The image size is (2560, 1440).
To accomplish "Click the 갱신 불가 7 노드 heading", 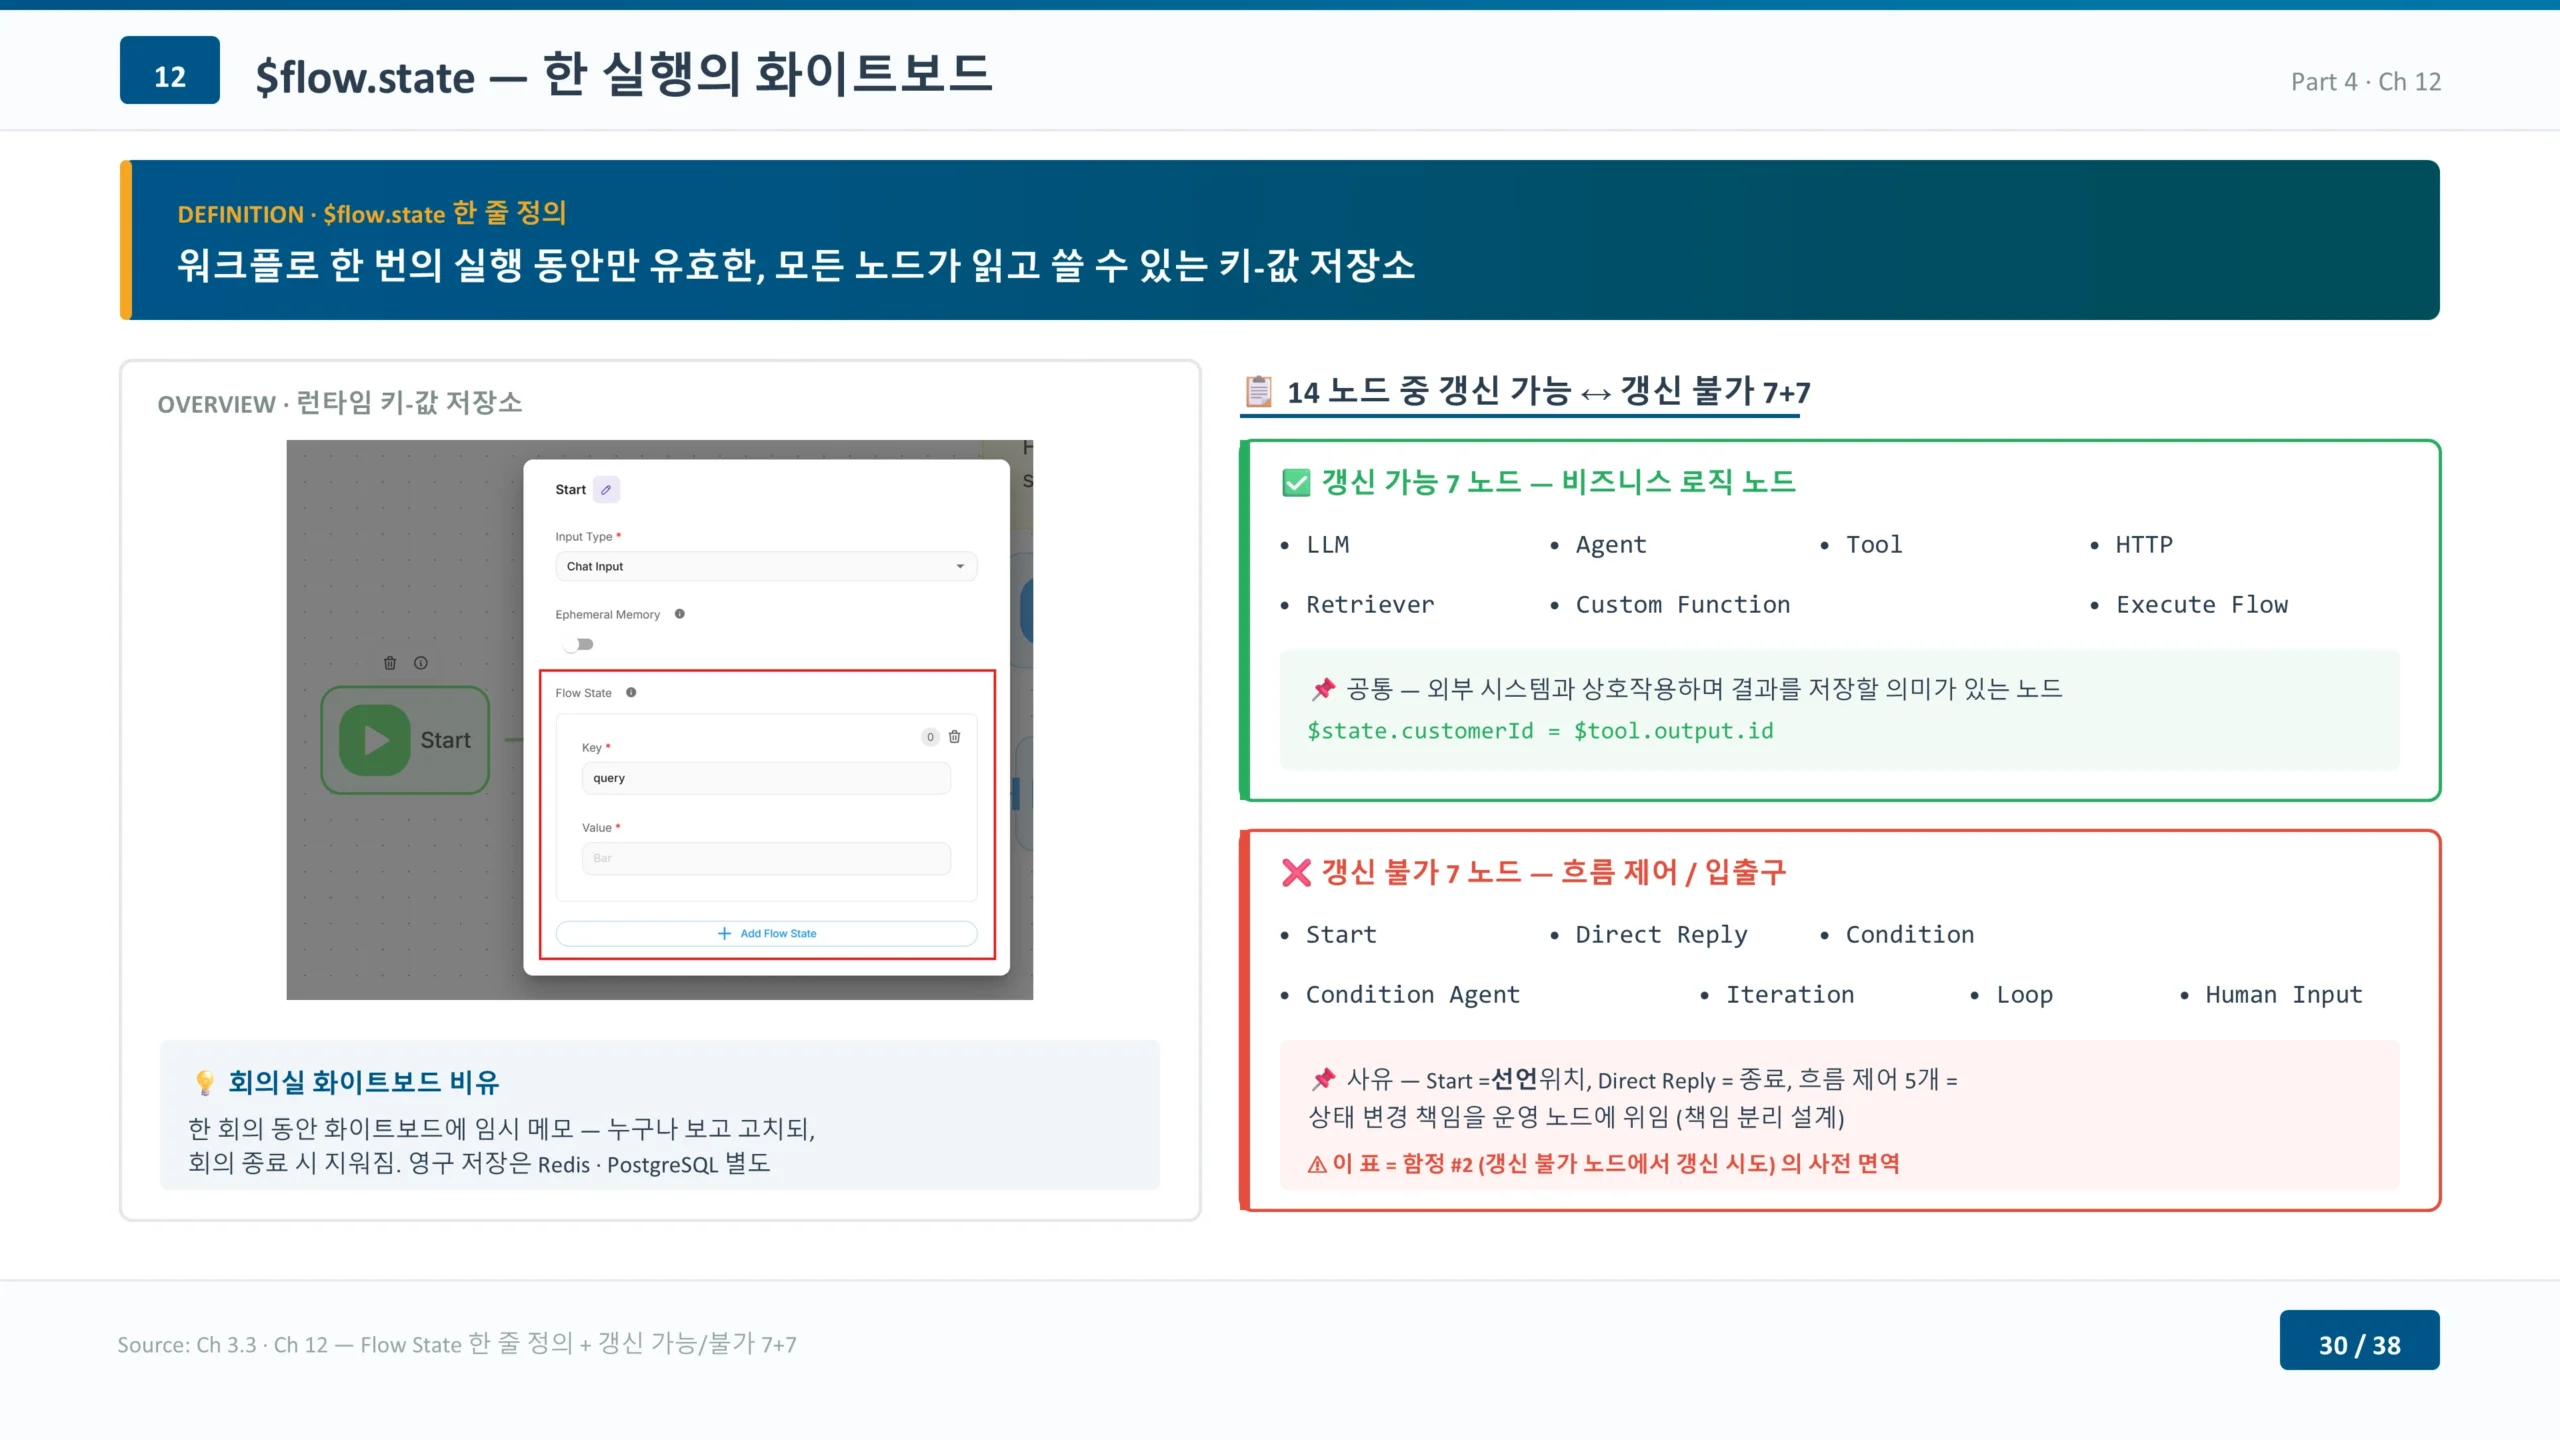I will pos(1553,873).
